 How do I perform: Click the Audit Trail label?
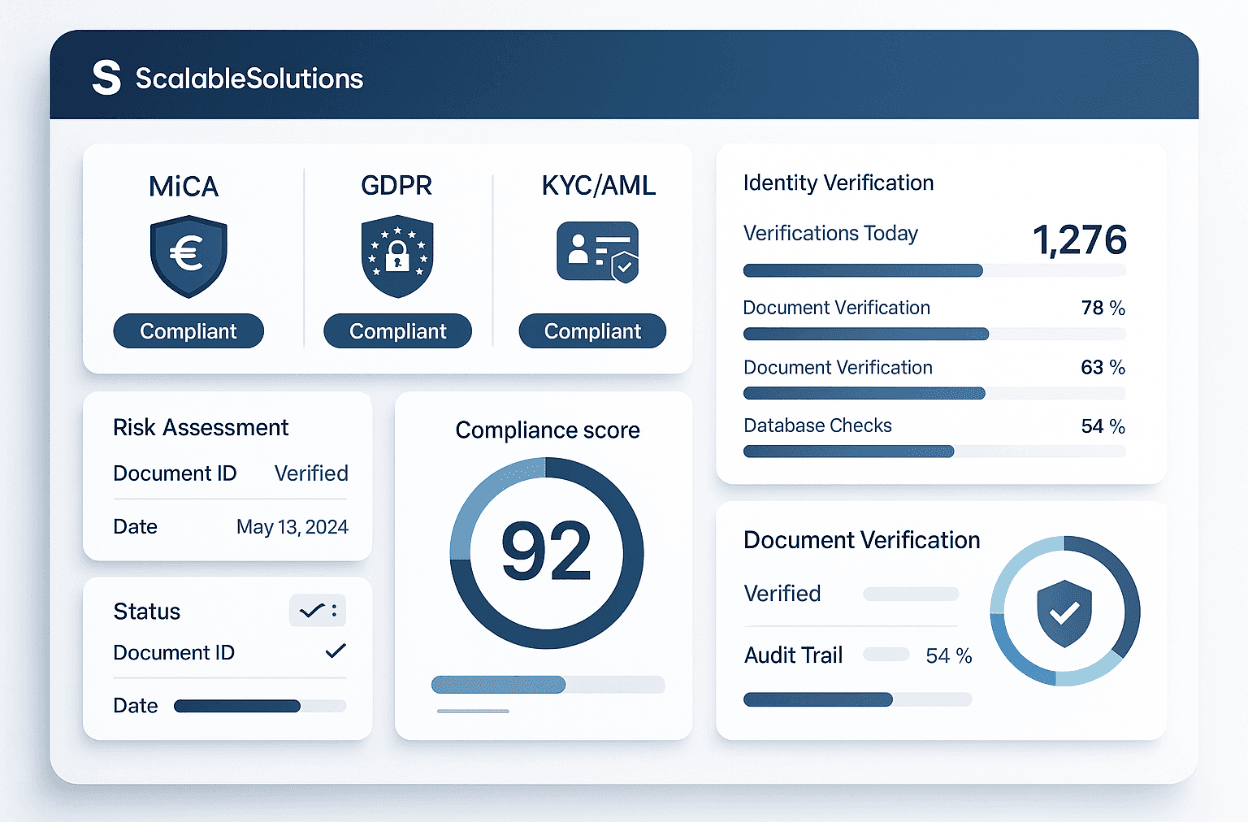coord(793,656)
